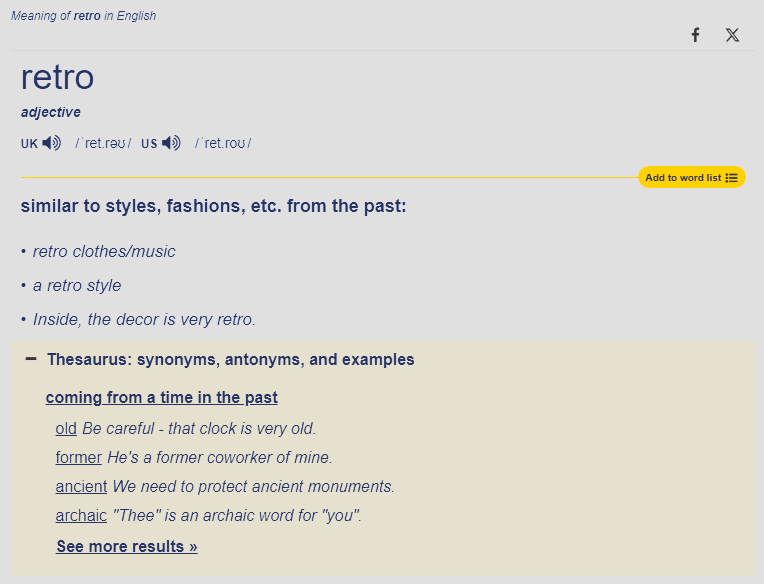The image size is (764, 584).
Task: Play the US pronunciation audio
Action: coord(171,143)
